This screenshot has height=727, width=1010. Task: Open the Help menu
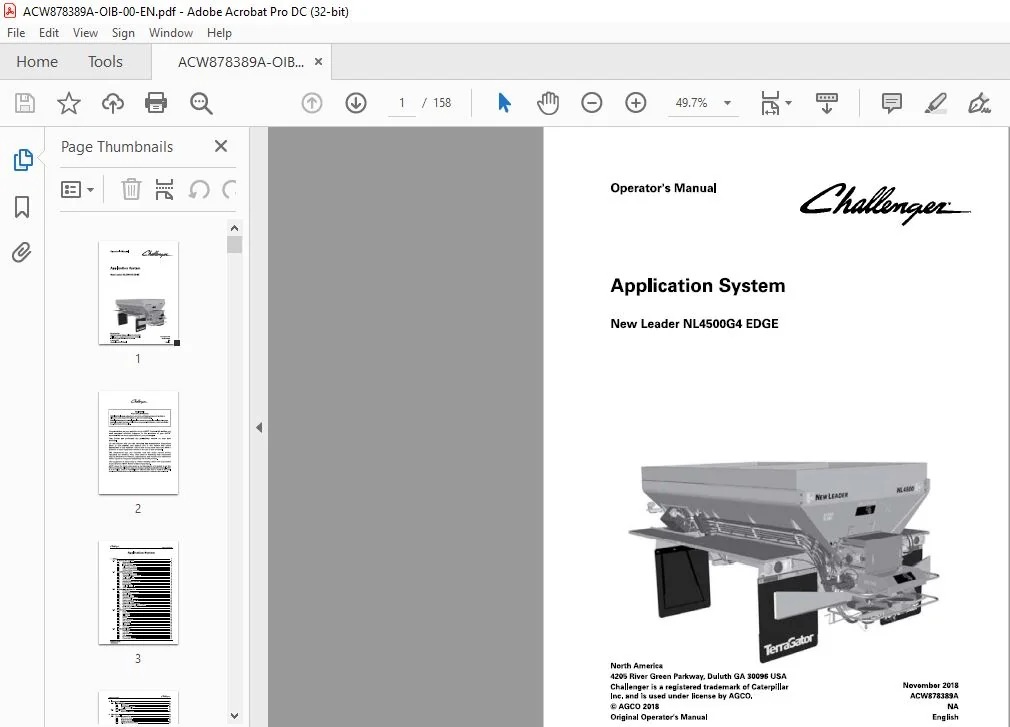(x=219, y=33)
